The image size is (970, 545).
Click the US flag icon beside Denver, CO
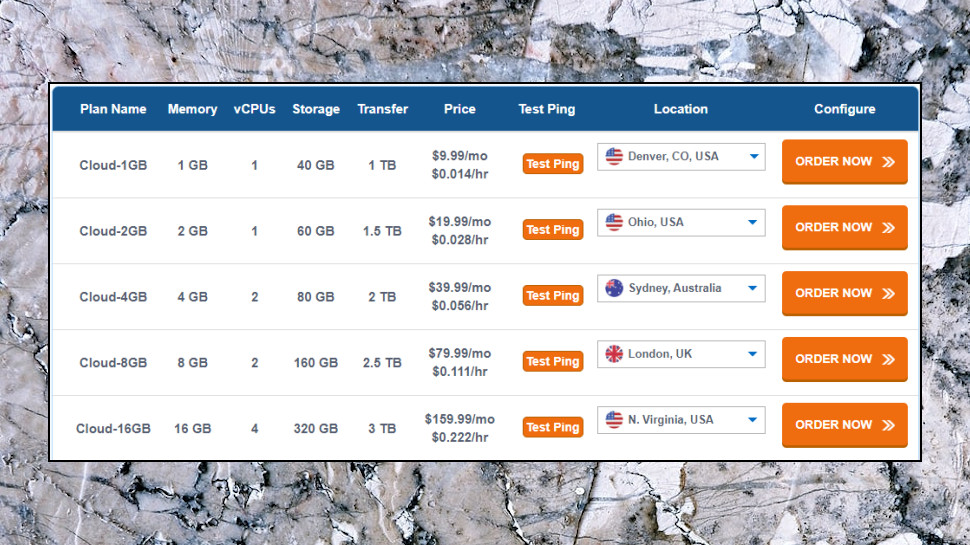click(x=614, y=157)
